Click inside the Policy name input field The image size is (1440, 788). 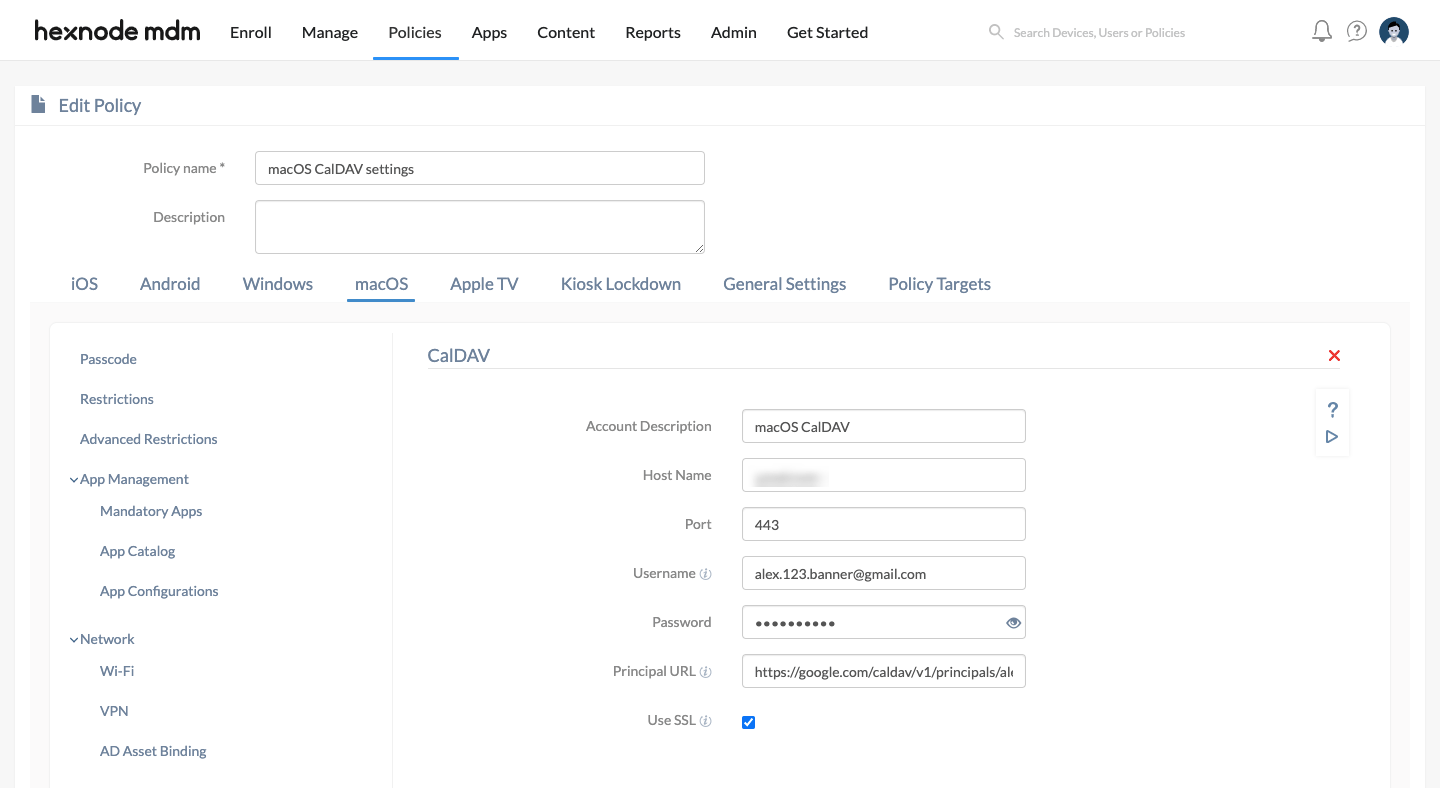coord(479,168)
